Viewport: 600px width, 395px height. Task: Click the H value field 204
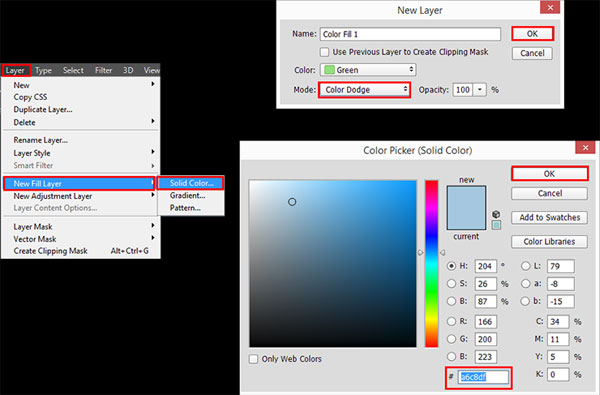(486, 266)
